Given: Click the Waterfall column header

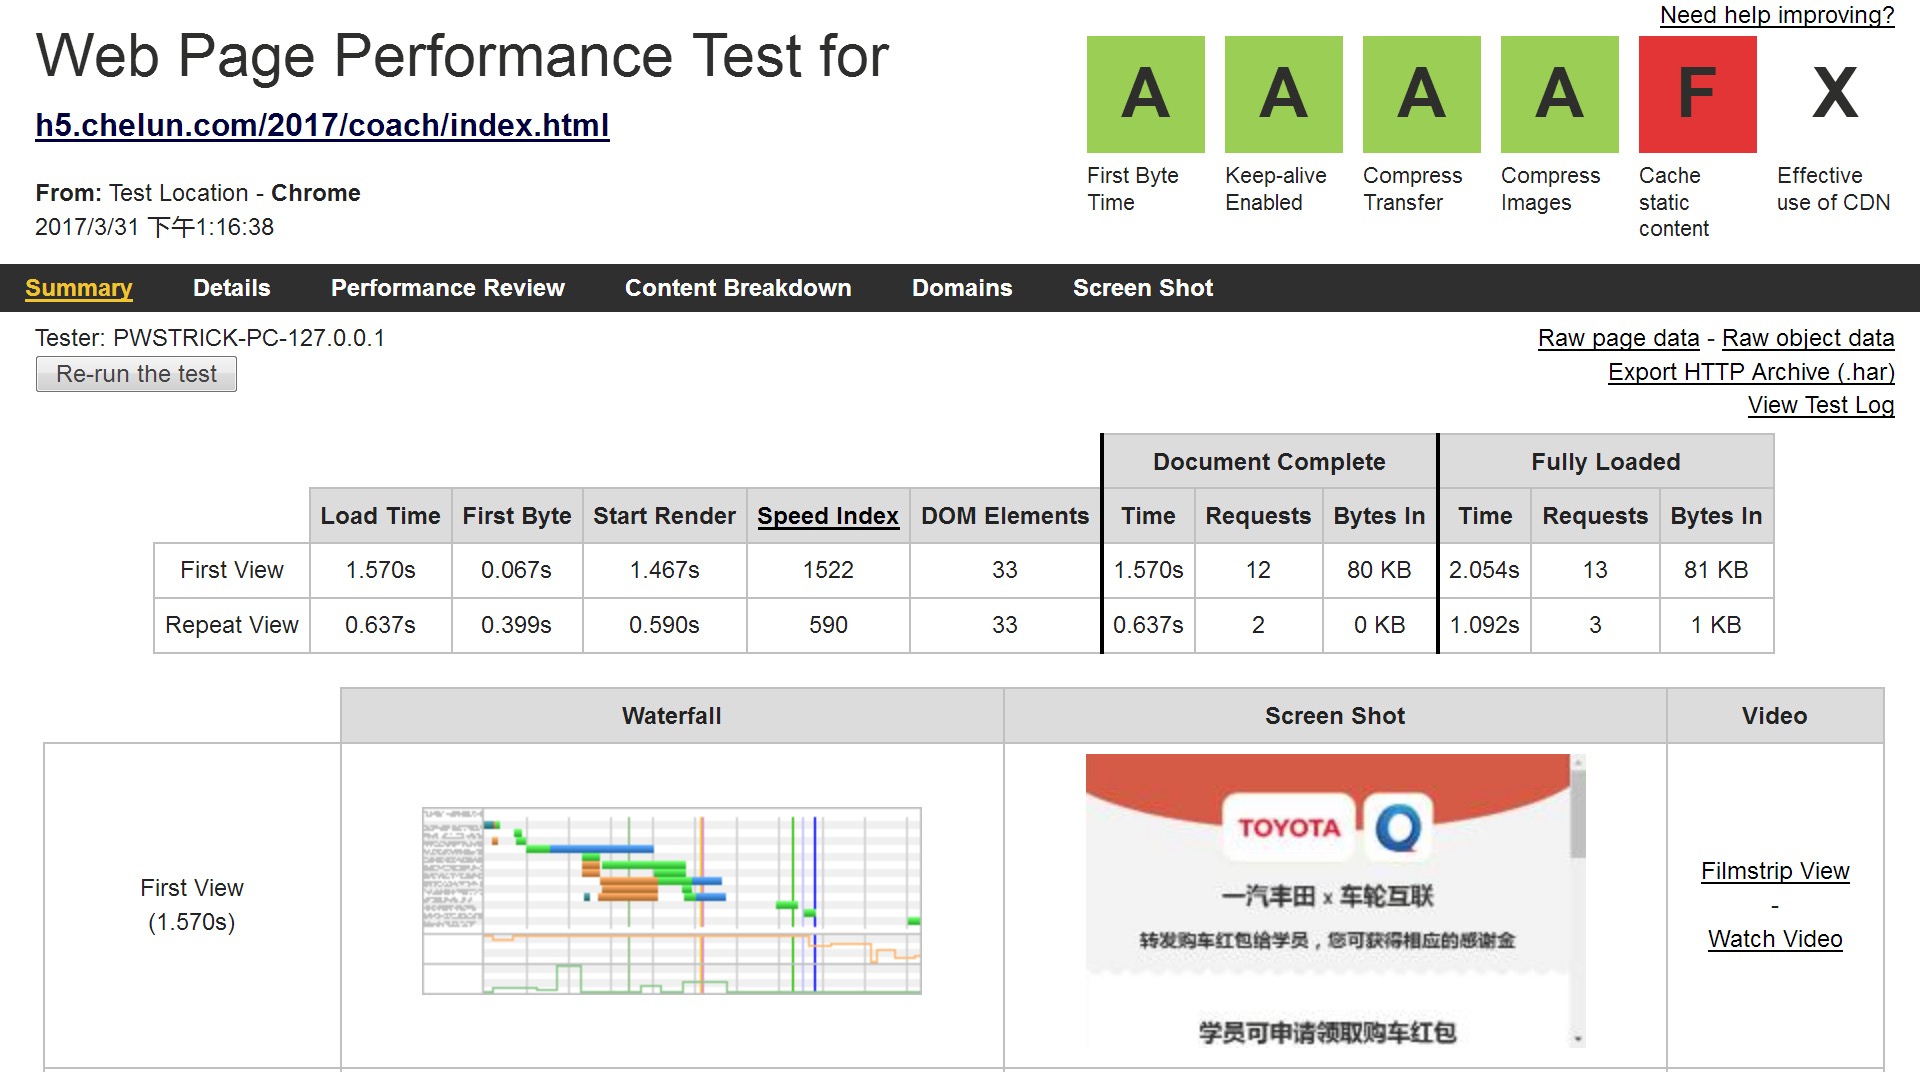Looking at the screenshot, I should pyautogui.click(x=672, y=716).
